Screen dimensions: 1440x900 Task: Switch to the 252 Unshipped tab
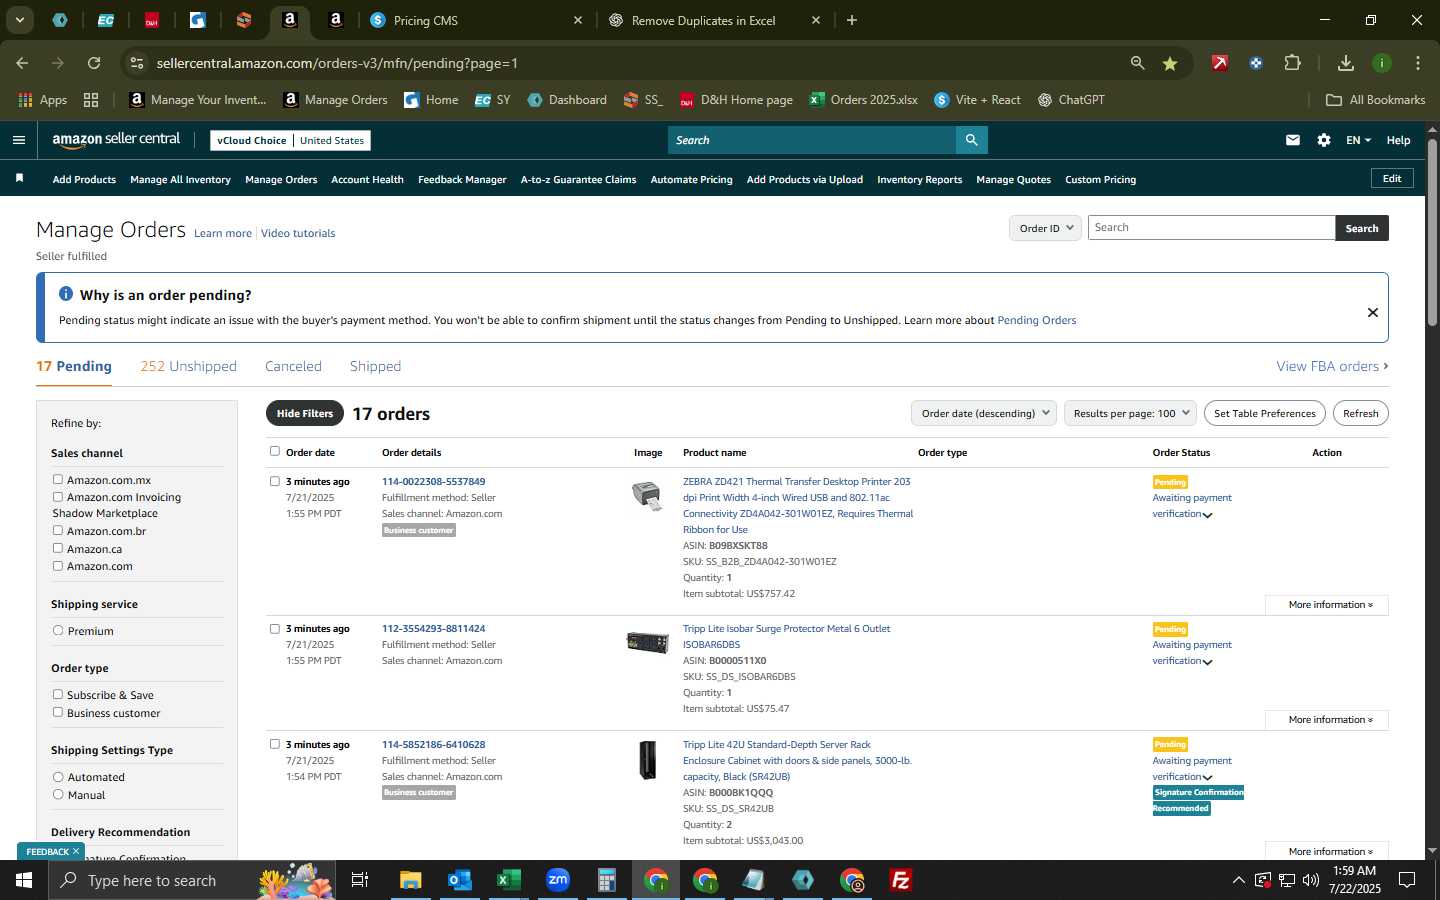pyautogui.click(x=188, y=366)
